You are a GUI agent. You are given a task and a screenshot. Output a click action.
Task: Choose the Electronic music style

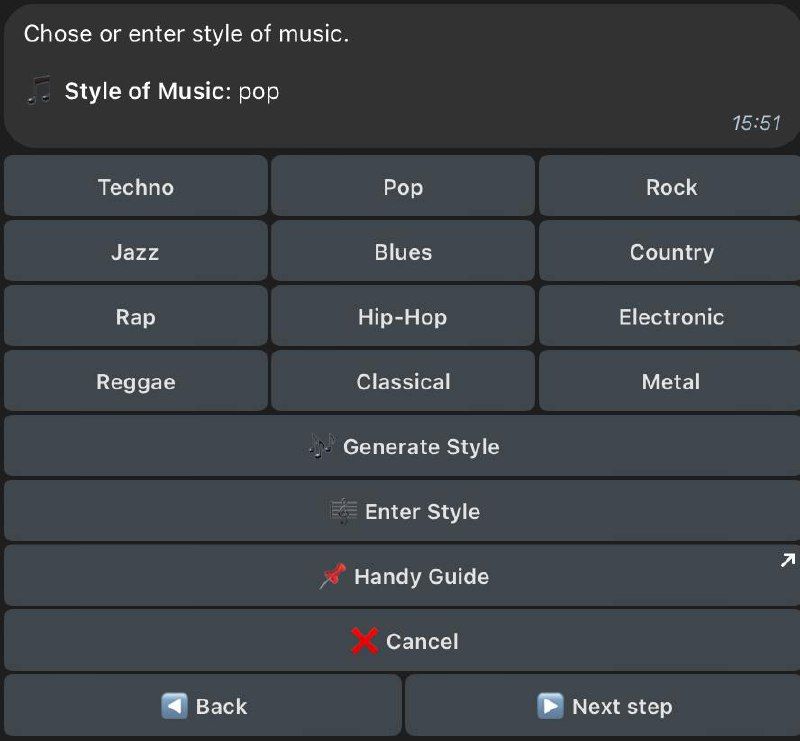(670, 316)
